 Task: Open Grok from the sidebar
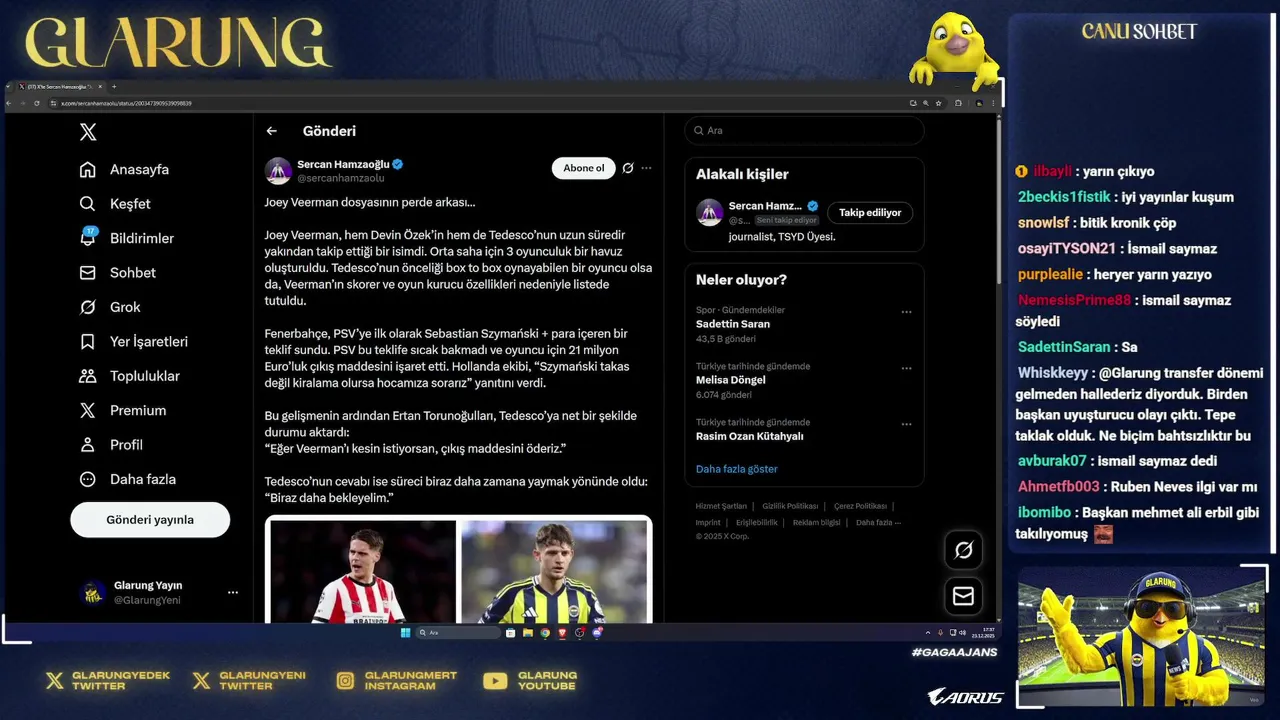click(110, 307)
